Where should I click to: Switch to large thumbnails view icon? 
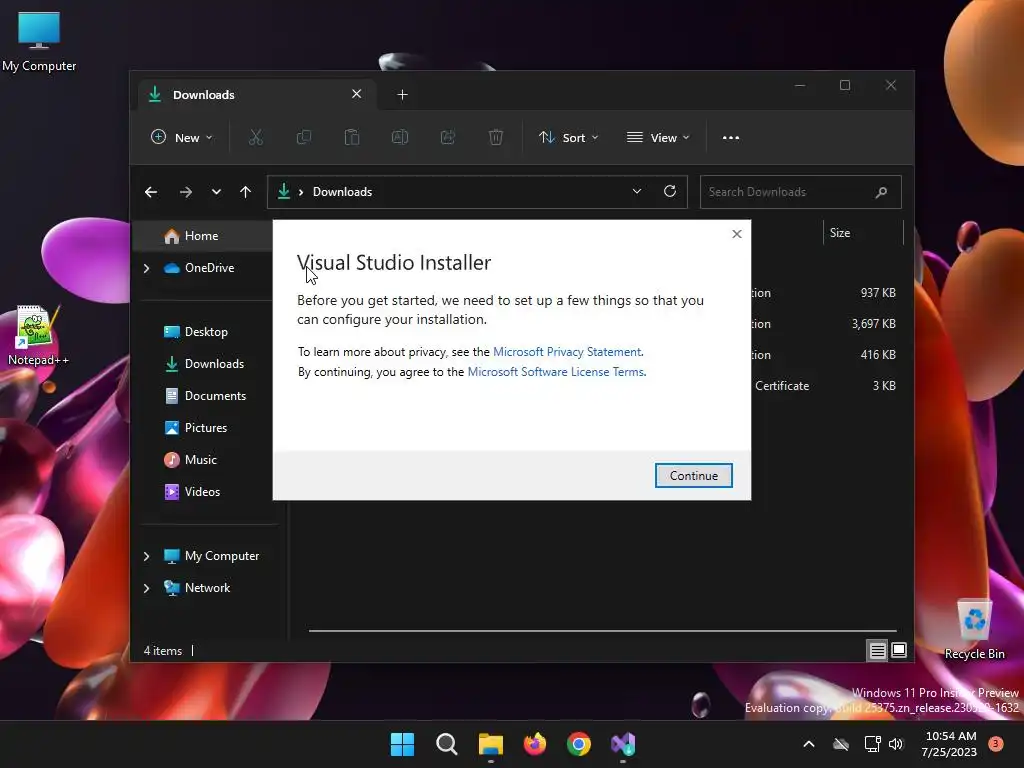pyautogui.click(x=899, y=650)
